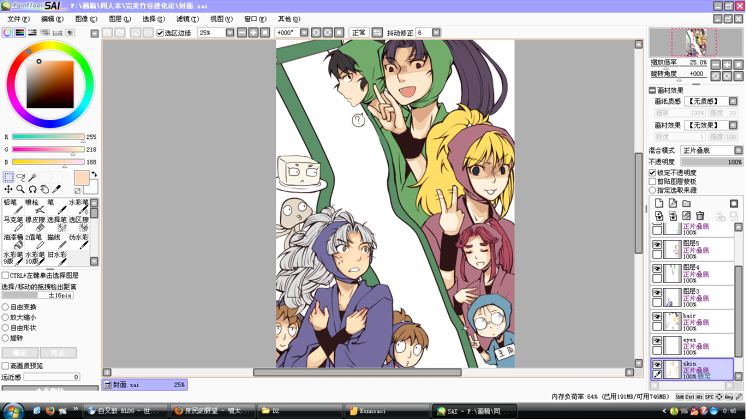
Task: Create a new linework layer
Action: coord(673,203)
